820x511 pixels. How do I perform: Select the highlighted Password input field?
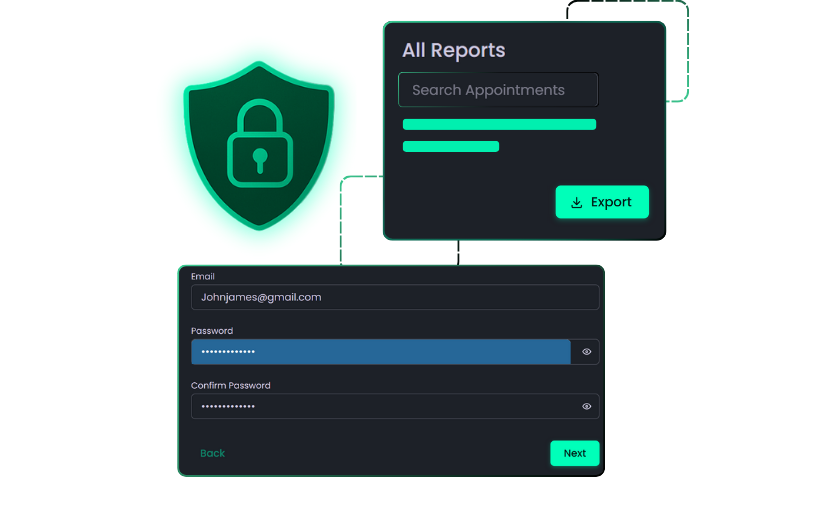click(380, 352)
